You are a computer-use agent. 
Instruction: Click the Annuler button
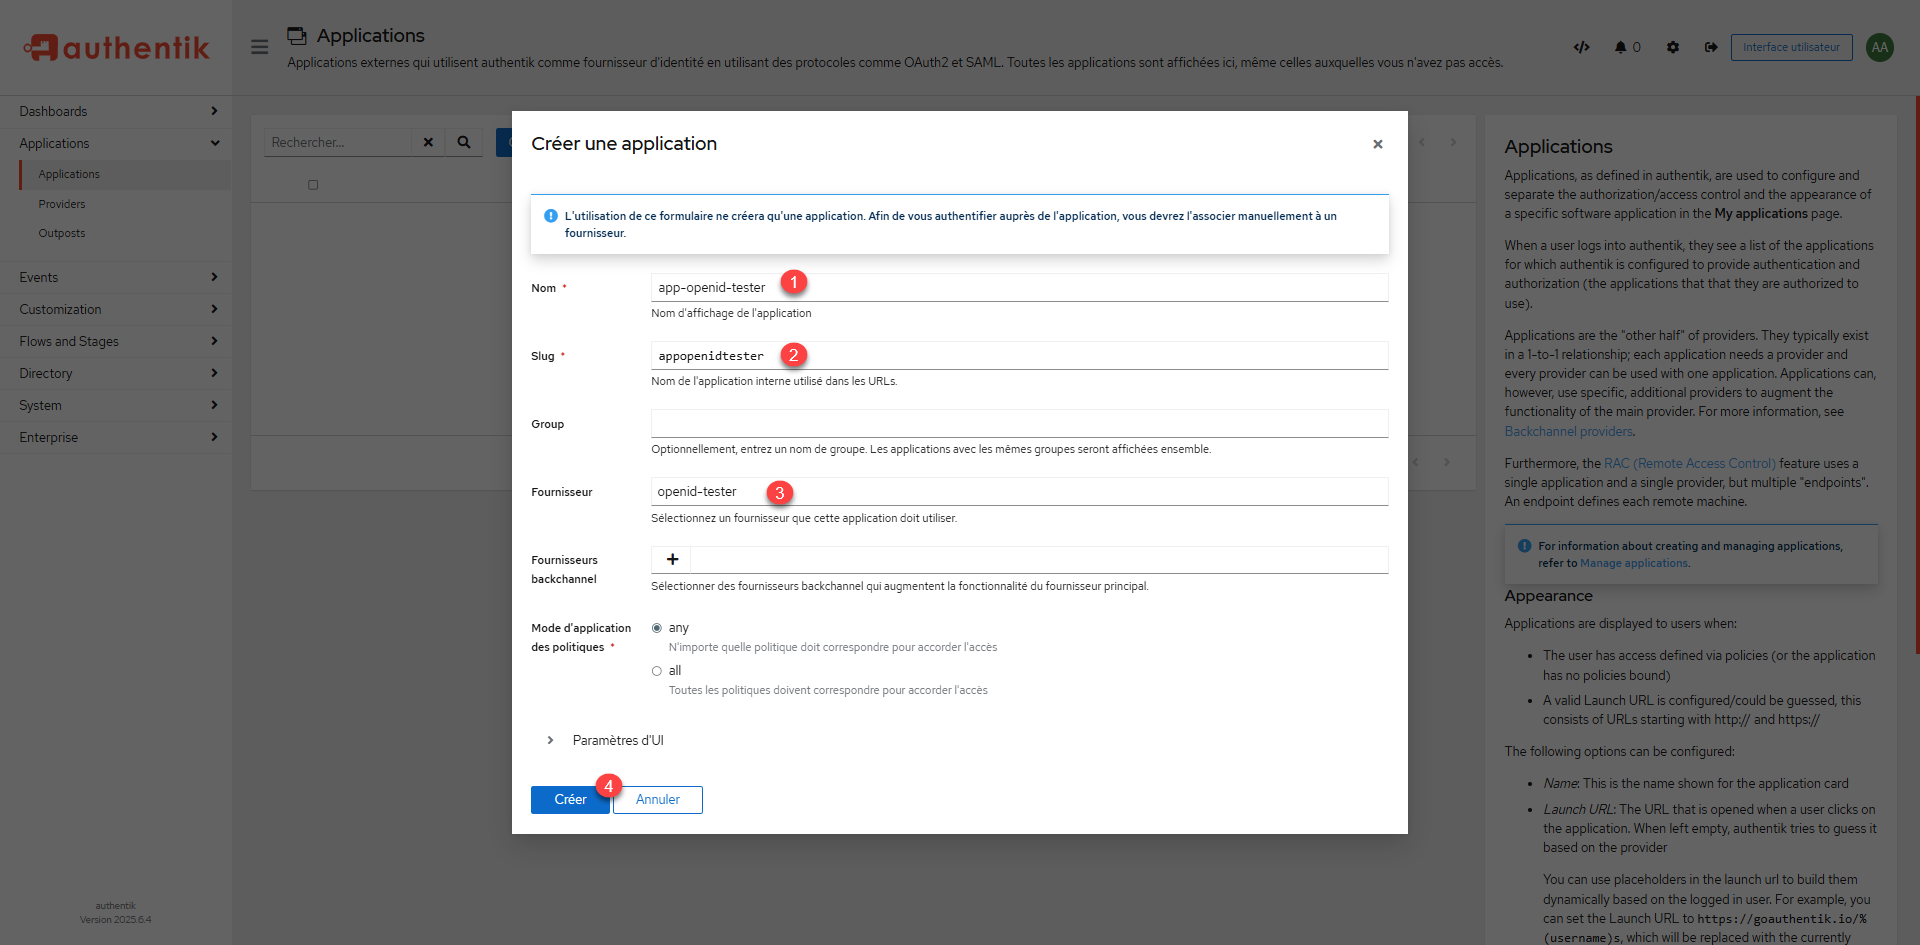(657, 800)
